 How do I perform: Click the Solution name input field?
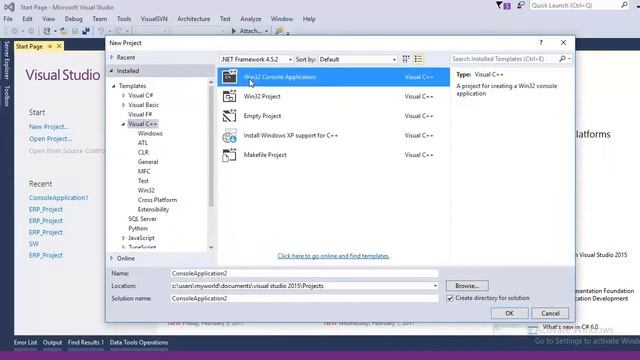click(x=304, y=298)
